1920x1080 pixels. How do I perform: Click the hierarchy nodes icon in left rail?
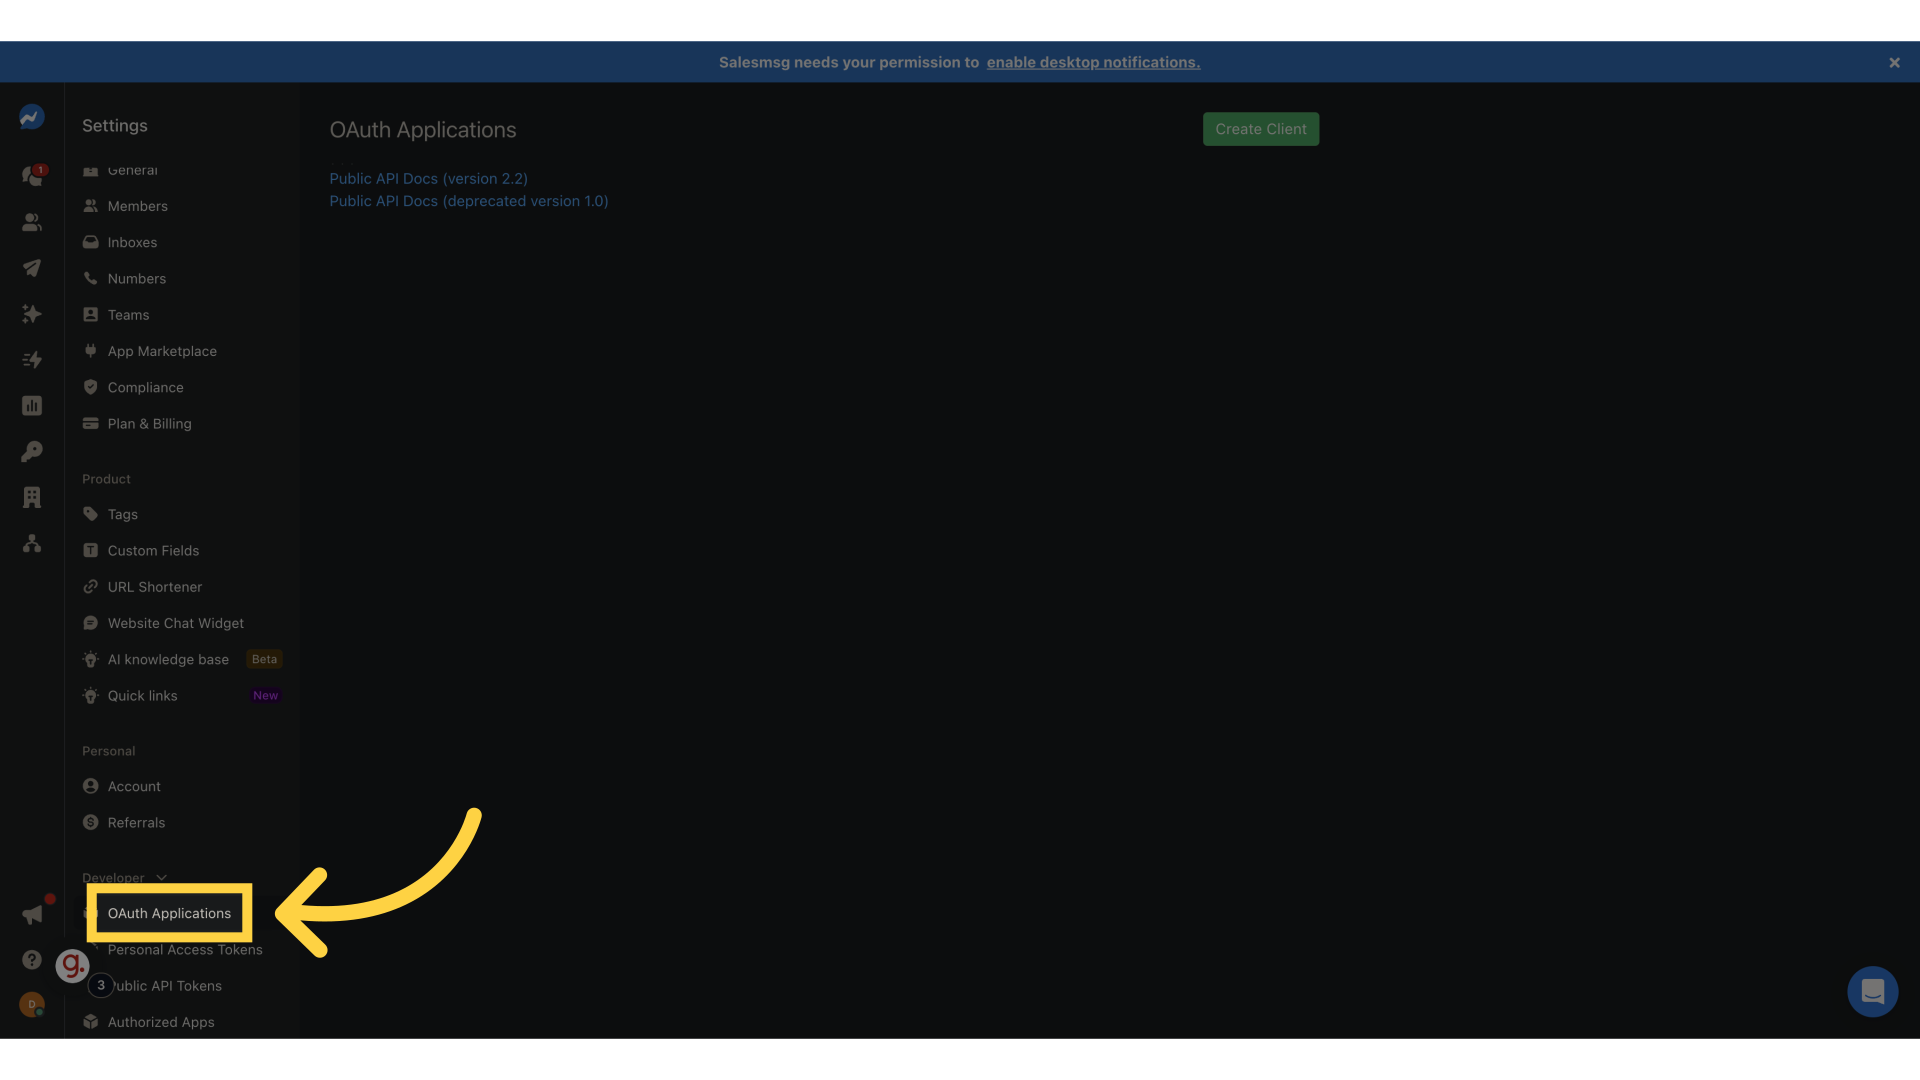[32, 543]
